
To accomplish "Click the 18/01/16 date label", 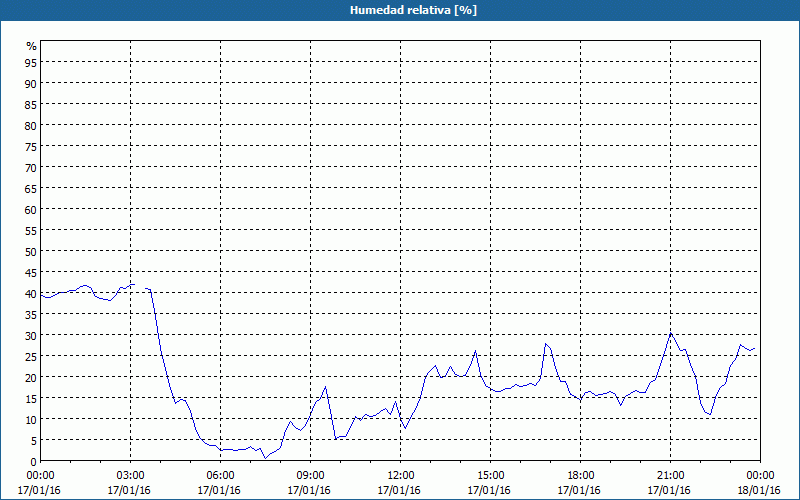I will [759, 490].
